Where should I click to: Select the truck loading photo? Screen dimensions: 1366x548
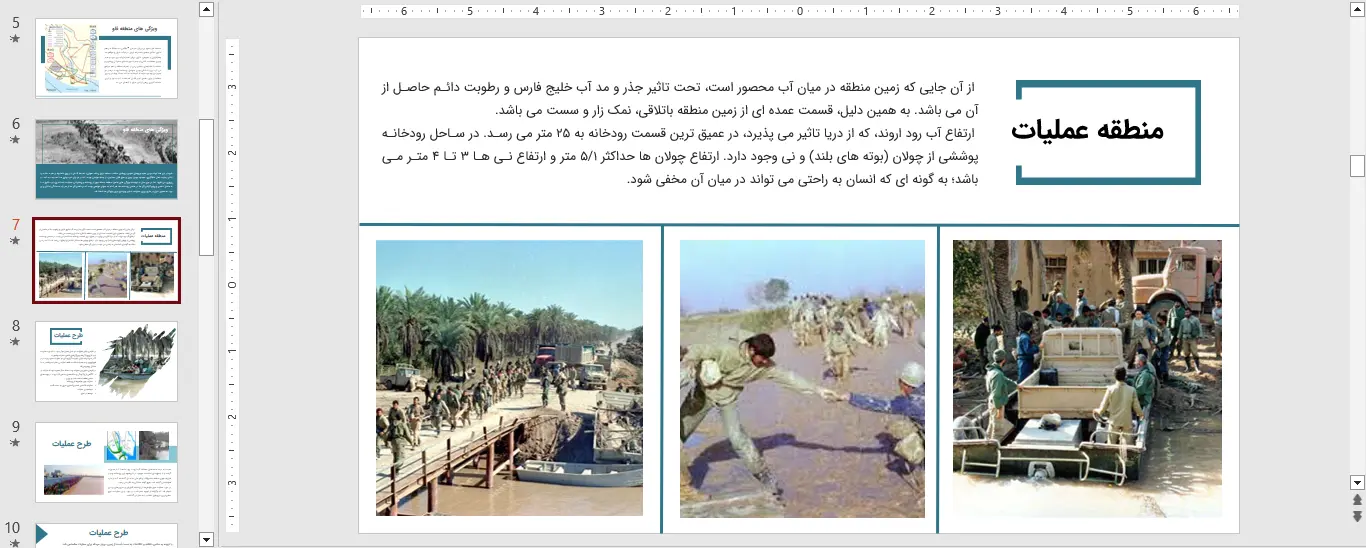point(1087,378)
